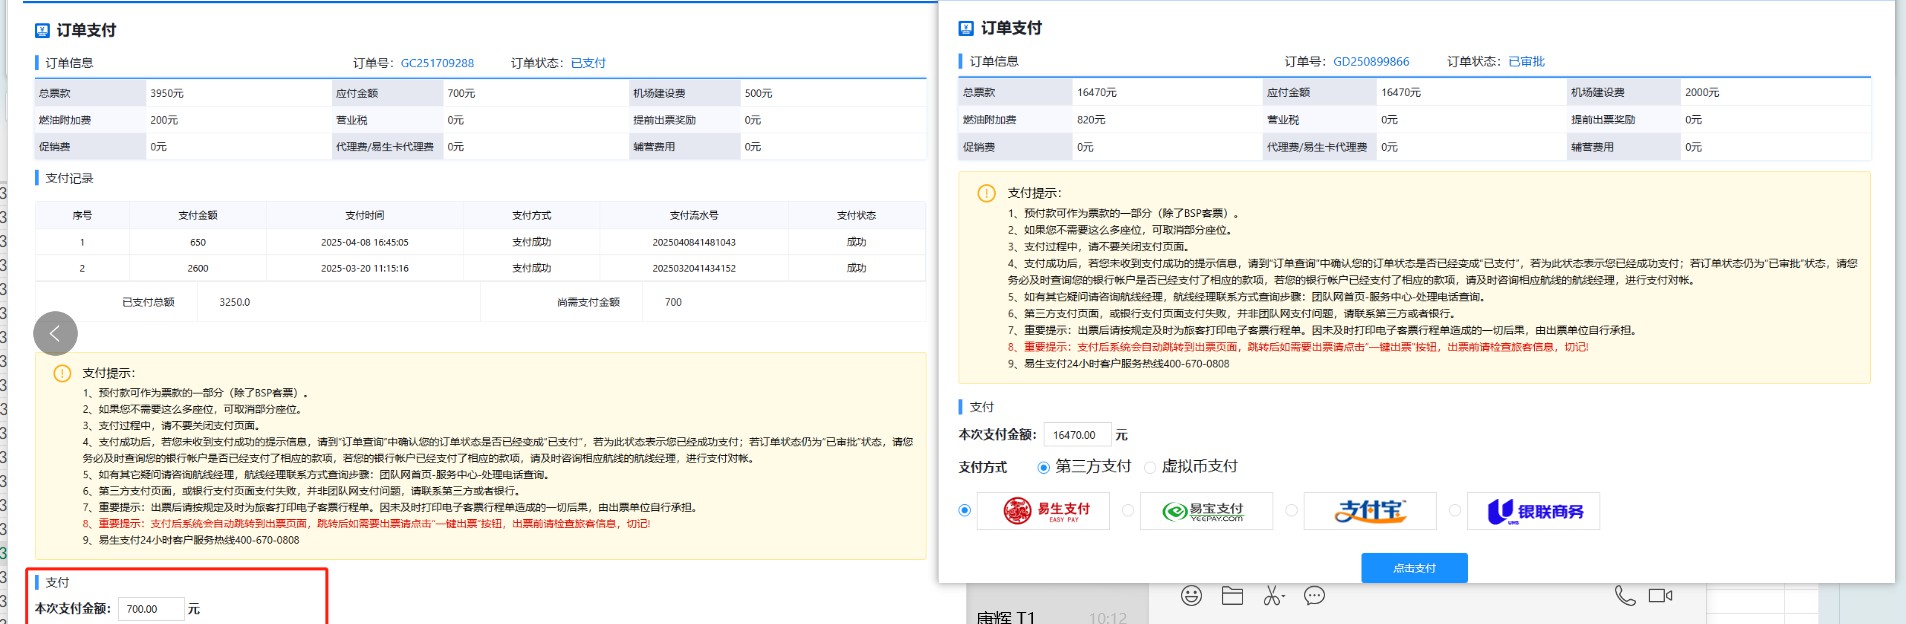The image size is (1906, 624).
Task: Open order number GC251709288 link
Action: 437,63
